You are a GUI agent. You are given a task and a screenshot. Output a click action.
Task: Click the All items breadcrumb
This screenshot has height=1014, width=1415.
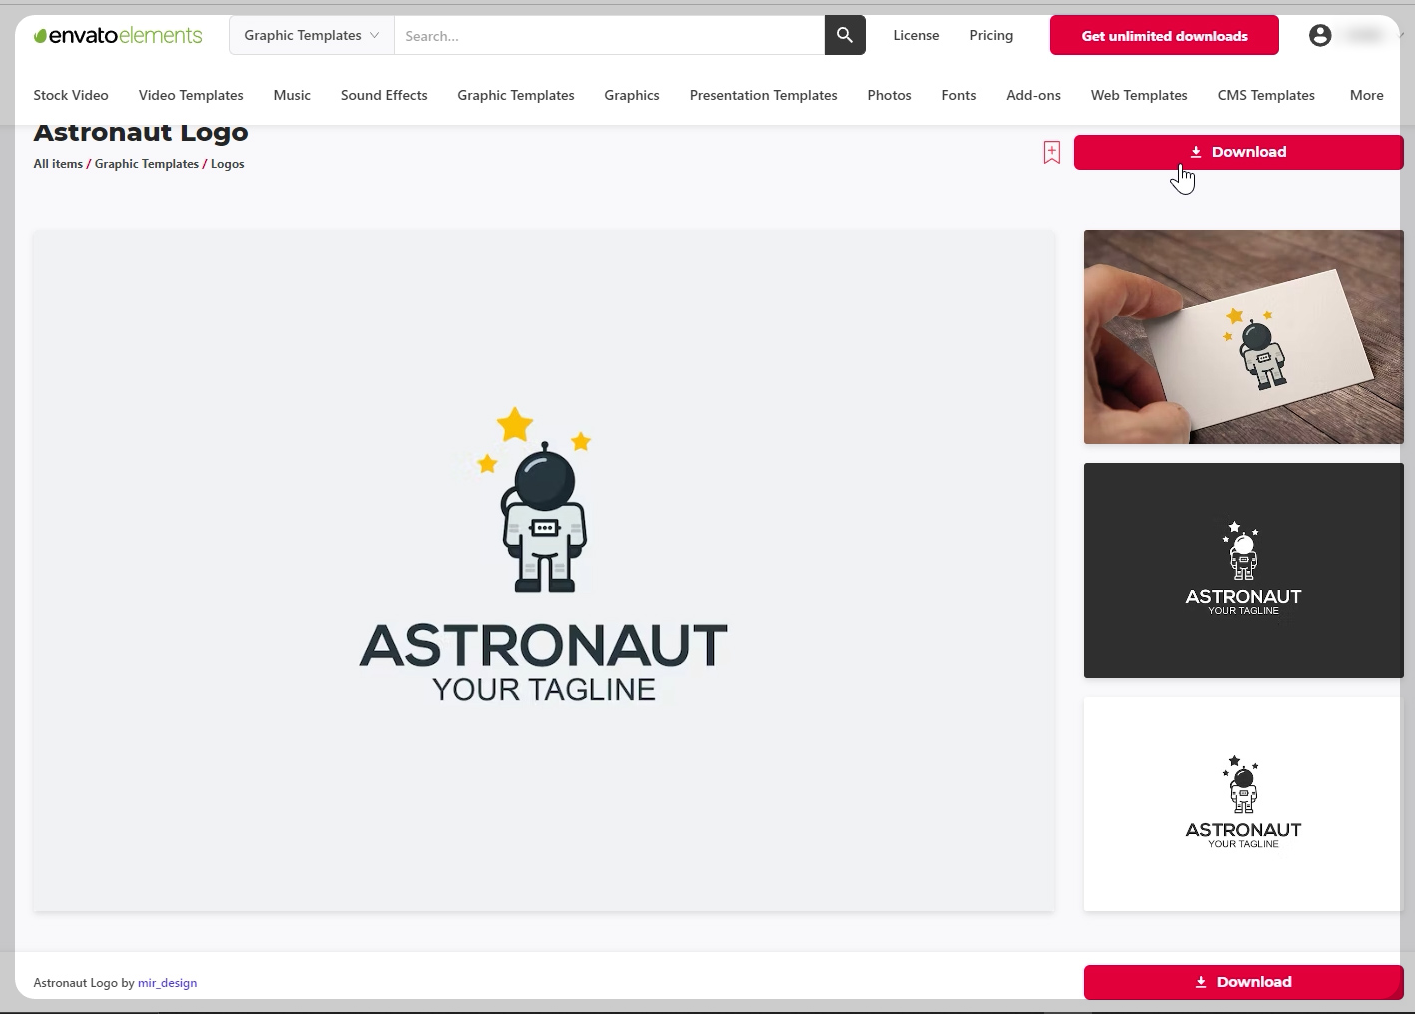click(58, 164)
